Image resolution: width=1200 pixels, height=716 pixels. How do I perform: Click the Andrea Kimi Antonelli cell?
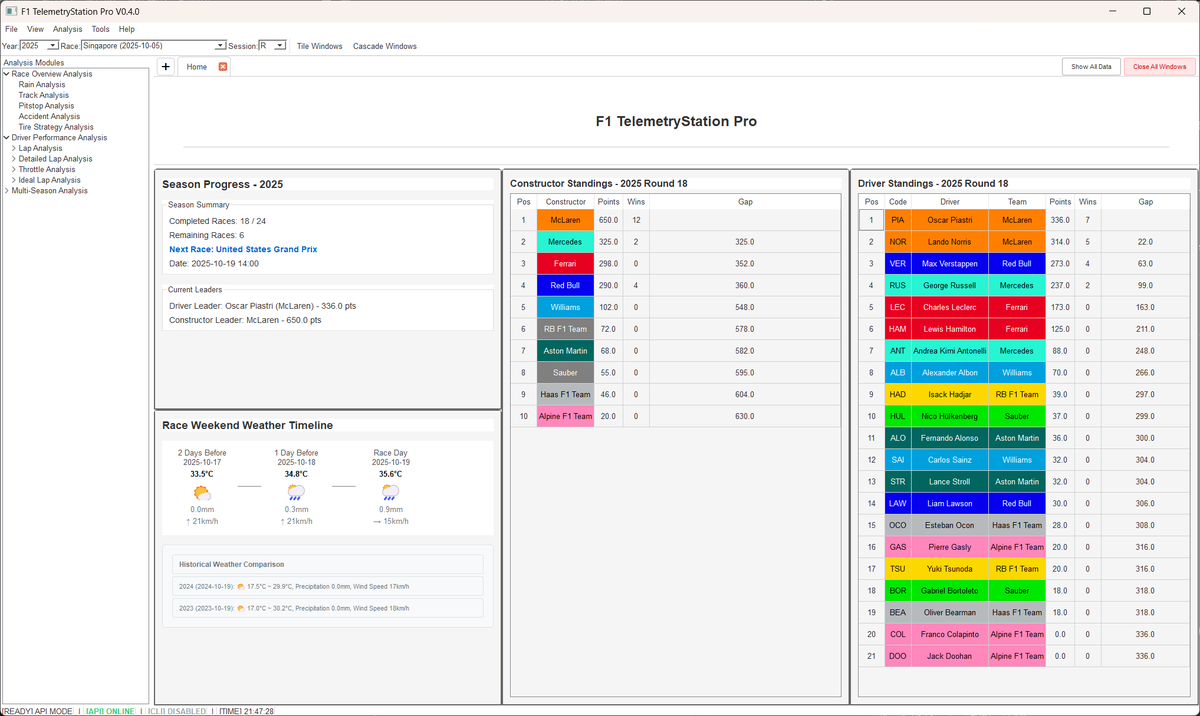[949, 351]
